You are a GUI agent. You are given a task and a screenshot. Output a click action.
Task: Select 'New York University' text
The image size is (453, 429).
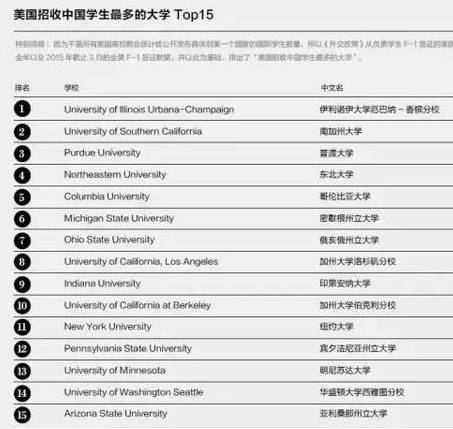pos(108,327)
